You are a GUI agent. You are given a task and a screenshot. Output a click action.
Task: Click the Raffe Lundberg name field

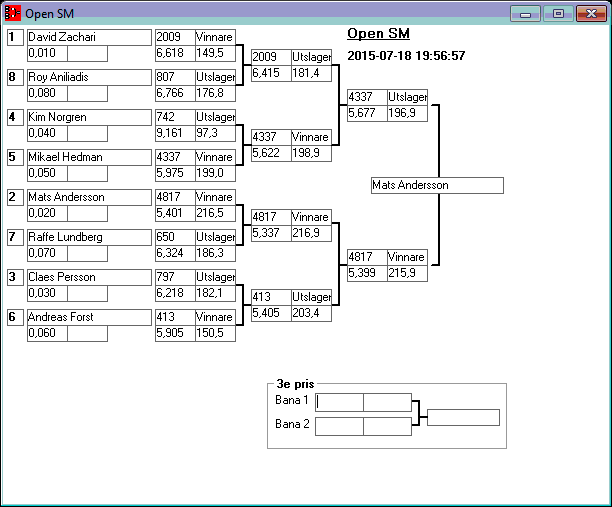(88, 237)
